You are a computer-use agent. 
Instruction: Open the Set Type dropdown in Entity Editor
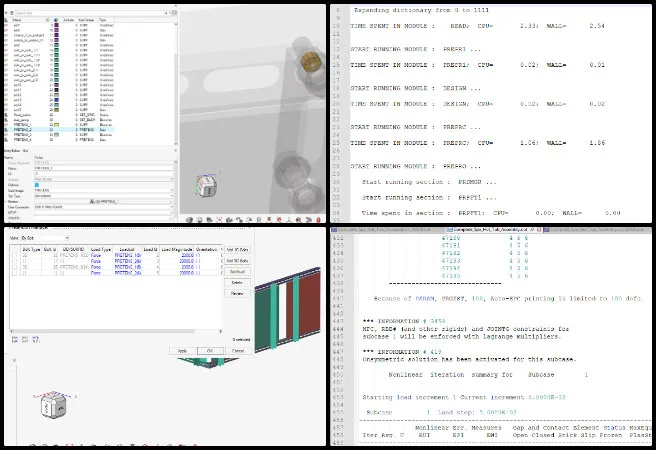click(x=100, y=195)
